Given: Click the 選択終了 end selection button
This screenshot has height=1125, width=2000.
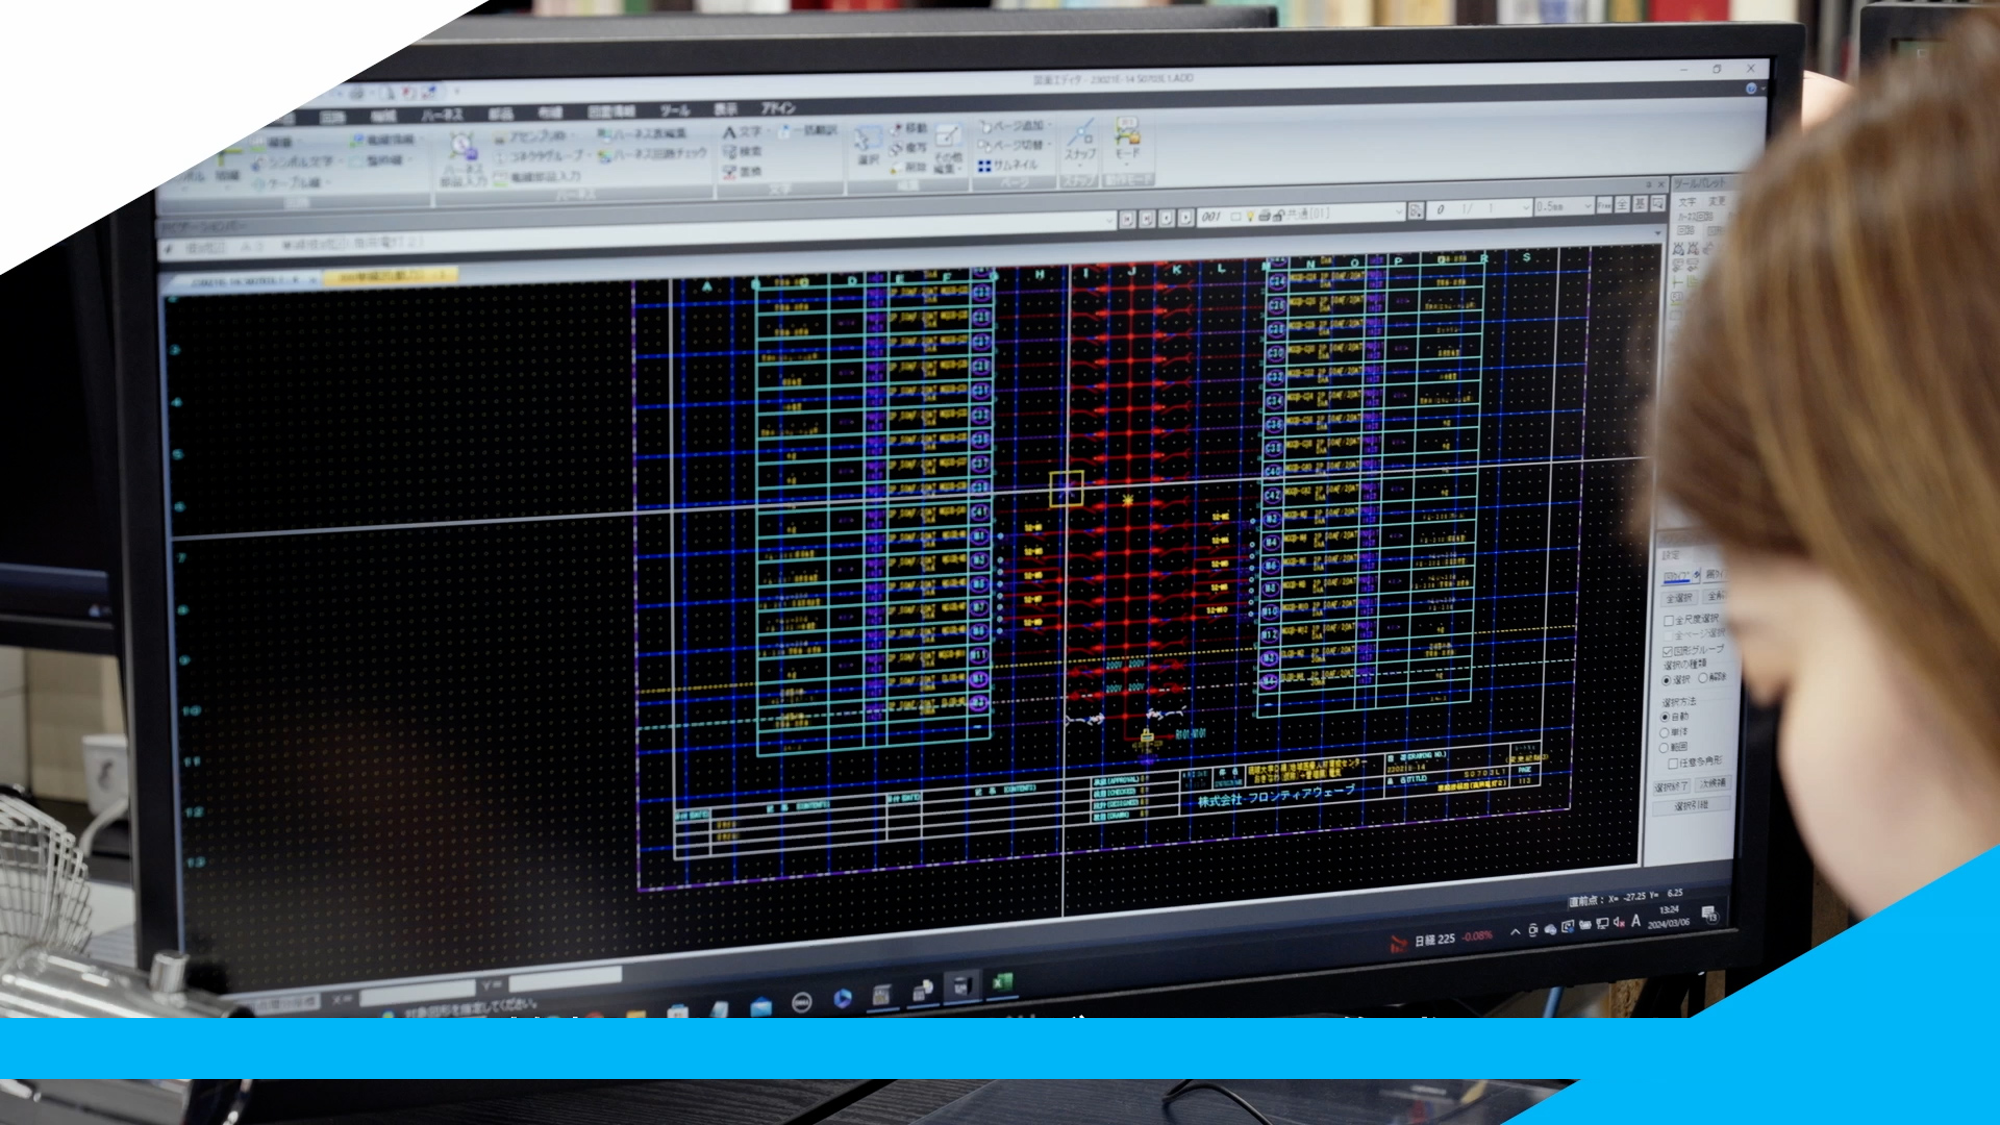Looking at the screenshot, I should 1672,786.
